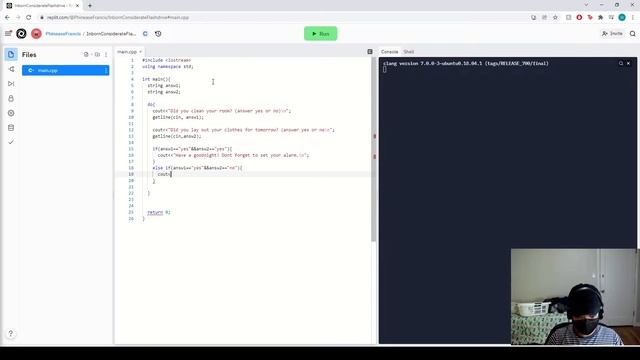
Task: Open the PhineaseFrancis profile link
Action: [63, 33]
